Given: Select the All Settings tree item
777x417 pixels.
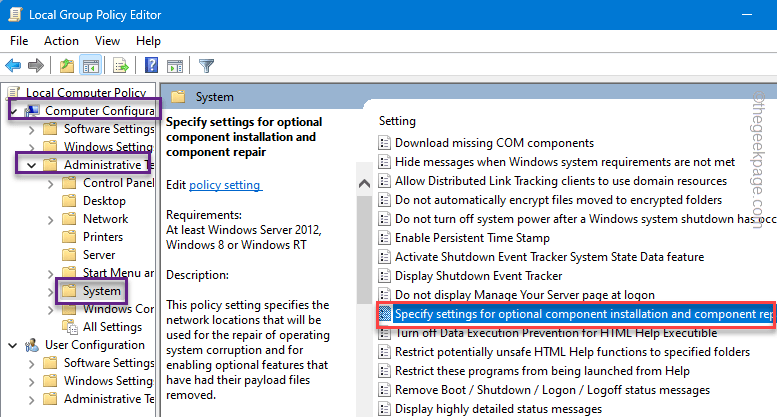Looking at the screenshot, I should 112,327.
